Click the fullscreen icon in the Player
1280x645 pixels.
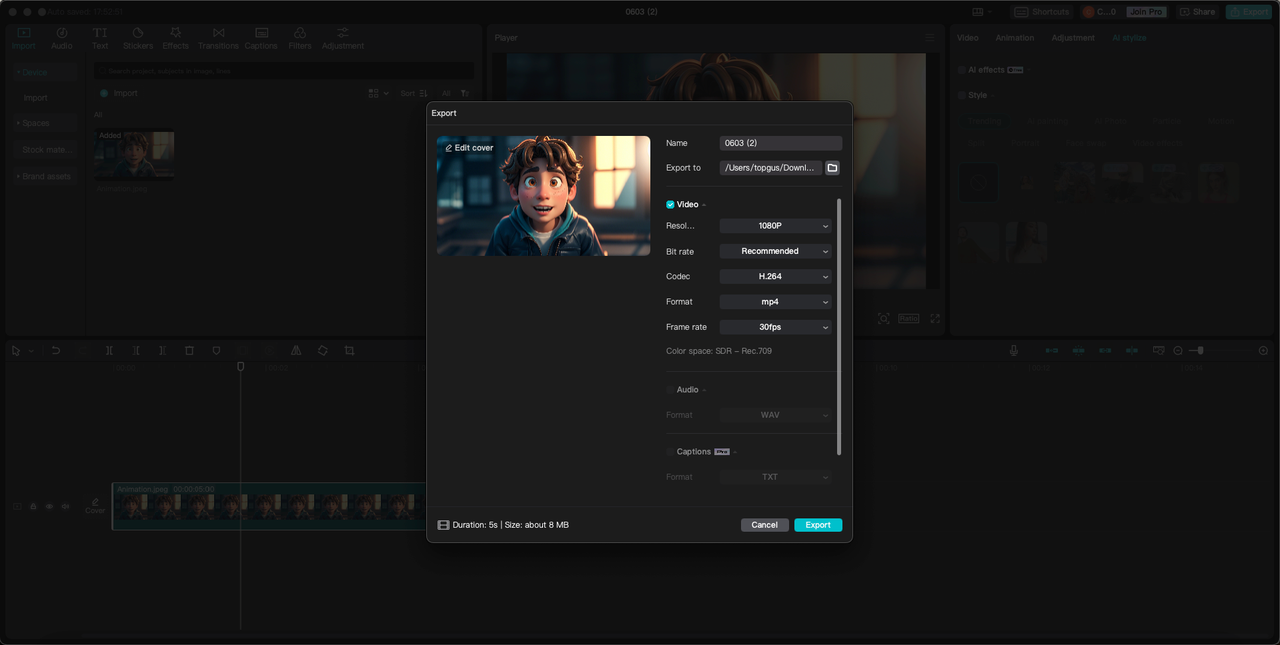(935, 318)
